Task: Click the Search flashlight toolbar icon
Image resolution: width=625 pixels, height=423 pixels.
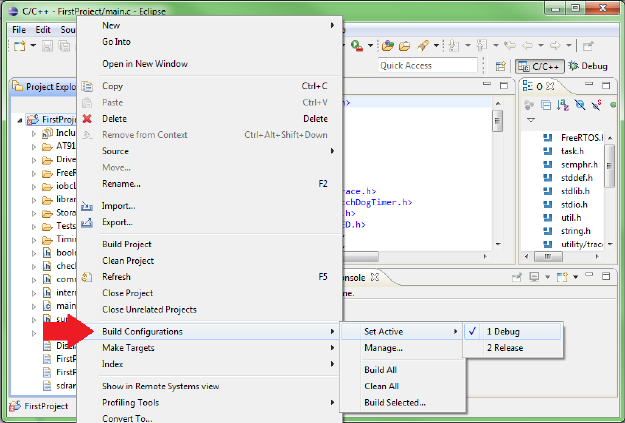Action: click(x=423, y=46)
